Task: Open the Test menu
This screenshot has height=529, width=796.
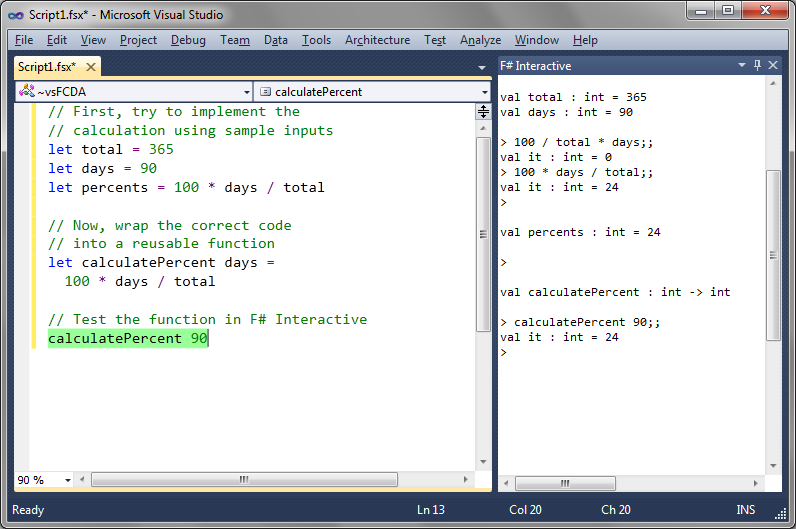Action: pyautogui.click(x=435, y=40)
